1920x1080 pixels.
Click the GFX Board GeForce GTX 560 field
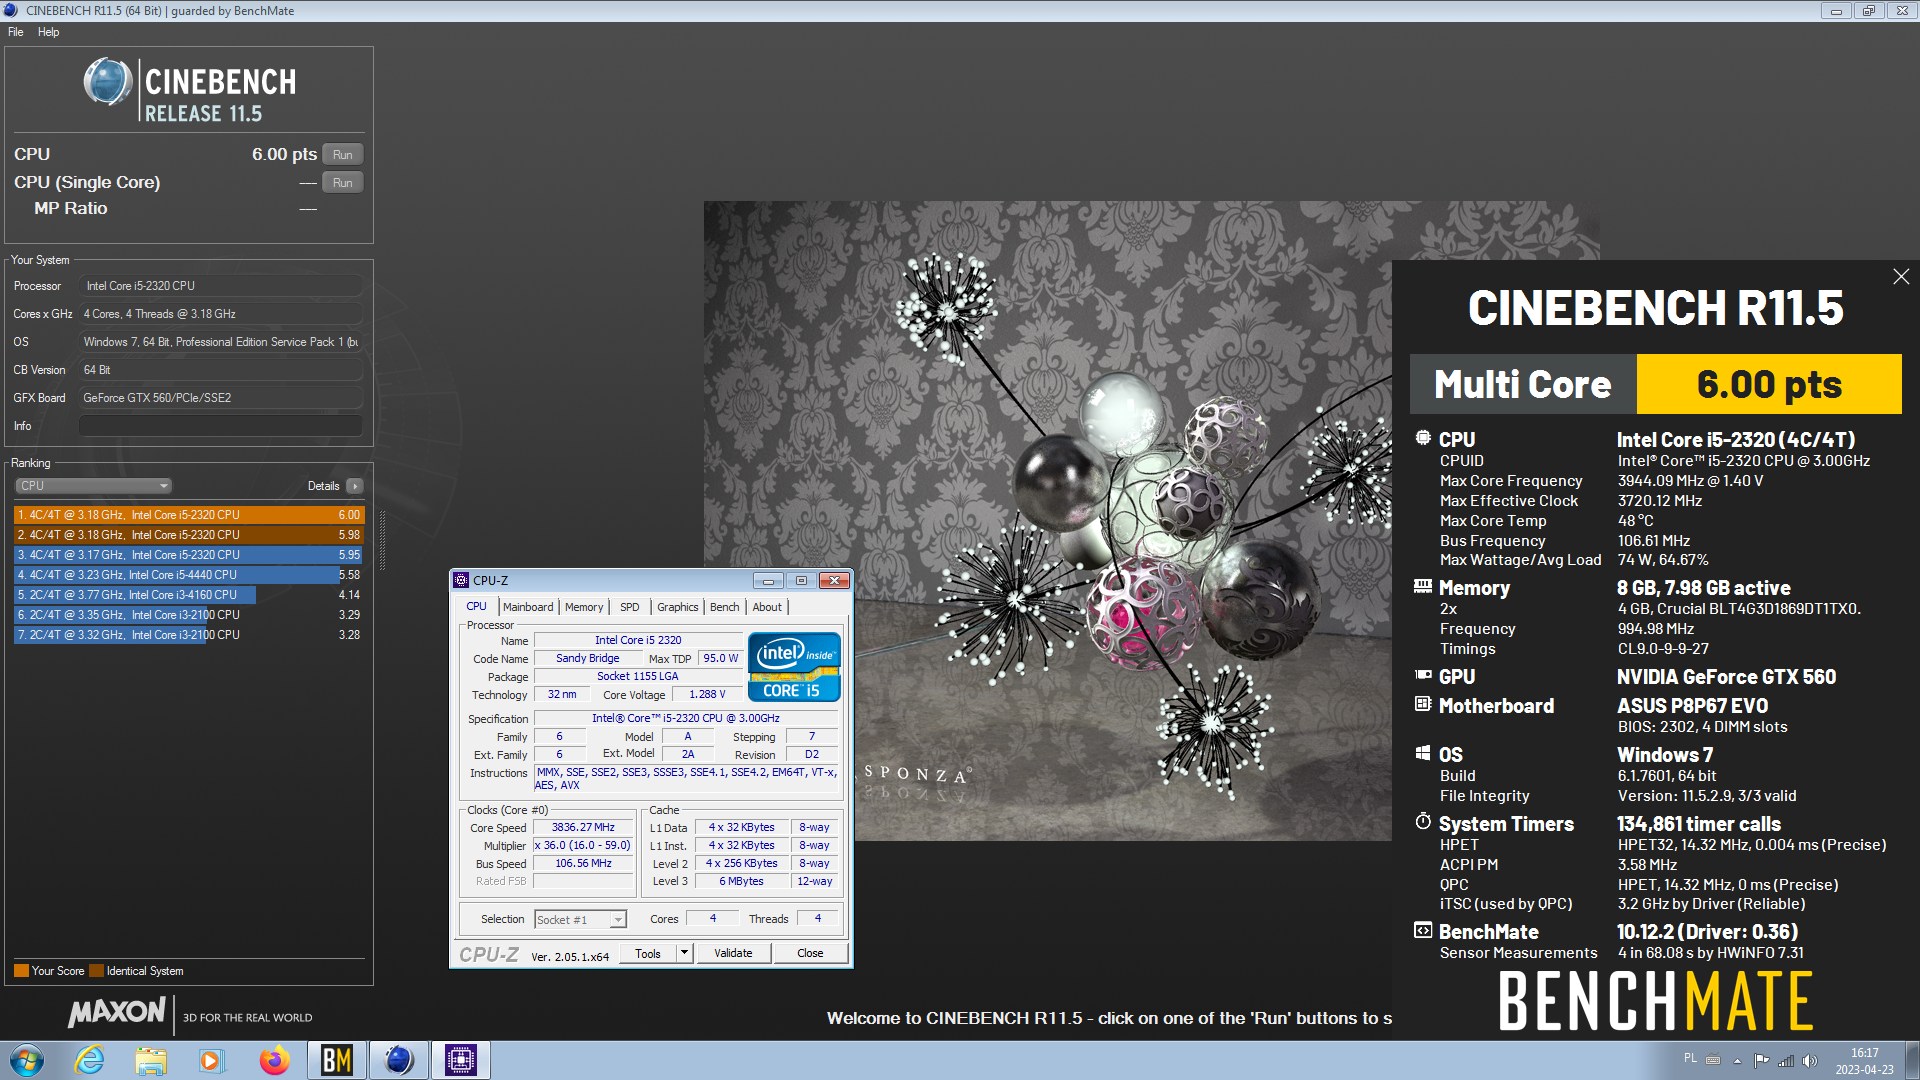(220, 398)
